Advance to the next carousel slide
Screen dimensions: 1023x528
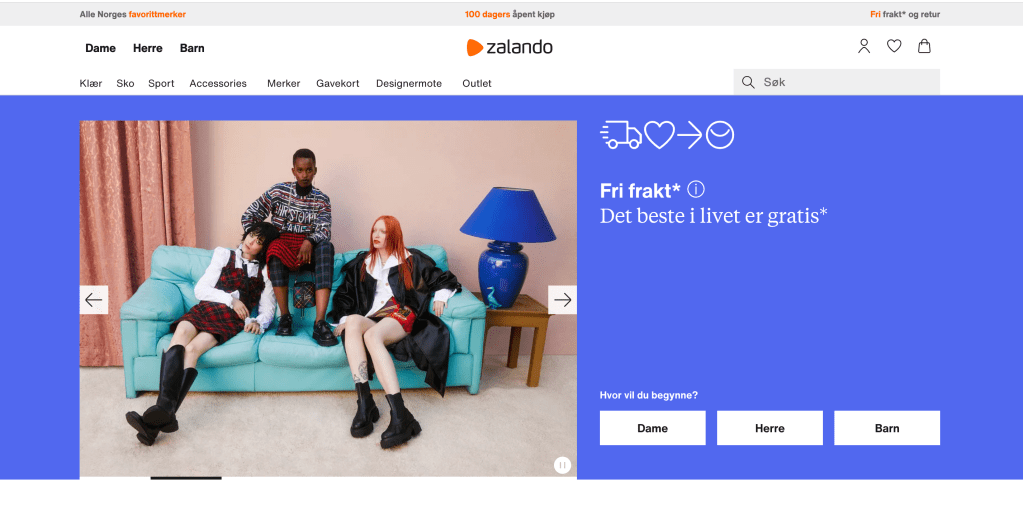[562, 300]
